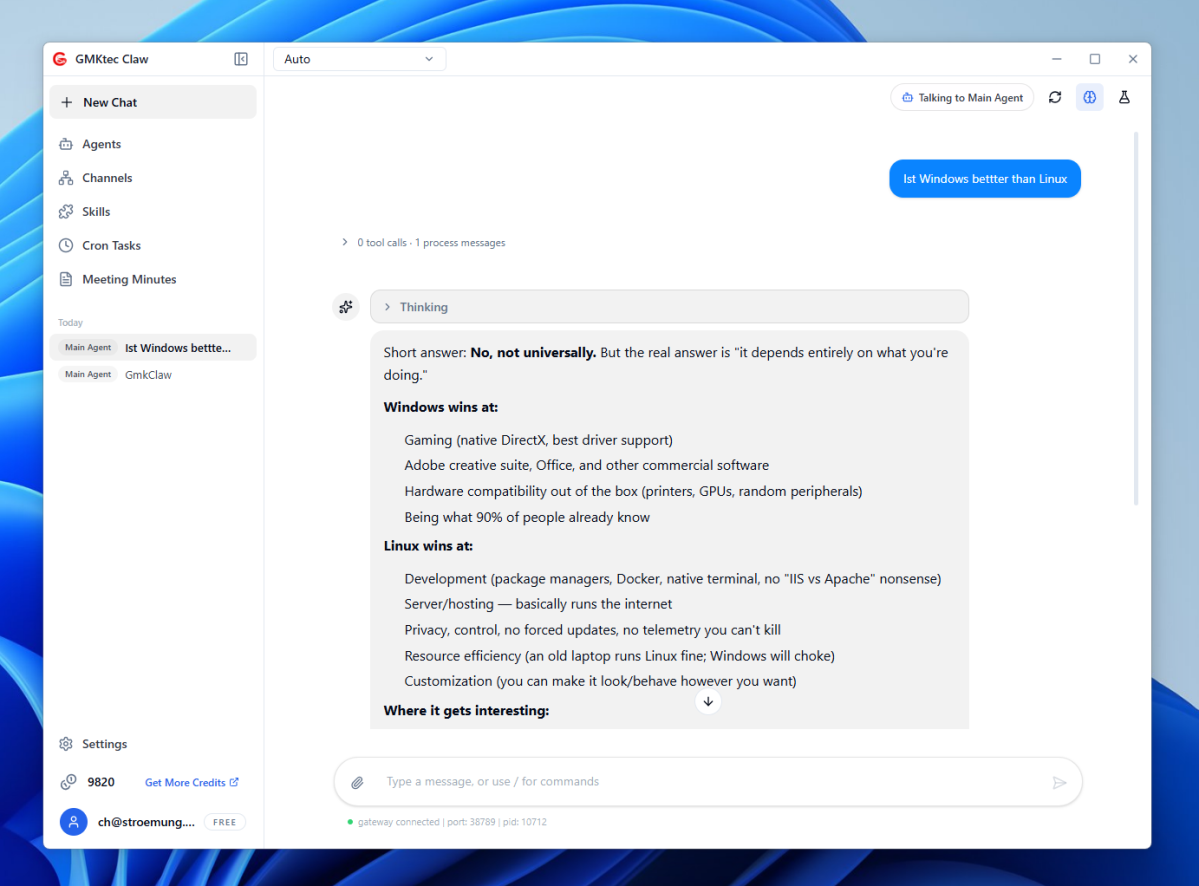
Task: Click the external link icon beside Get More Credits
Action: coord(234,781)
